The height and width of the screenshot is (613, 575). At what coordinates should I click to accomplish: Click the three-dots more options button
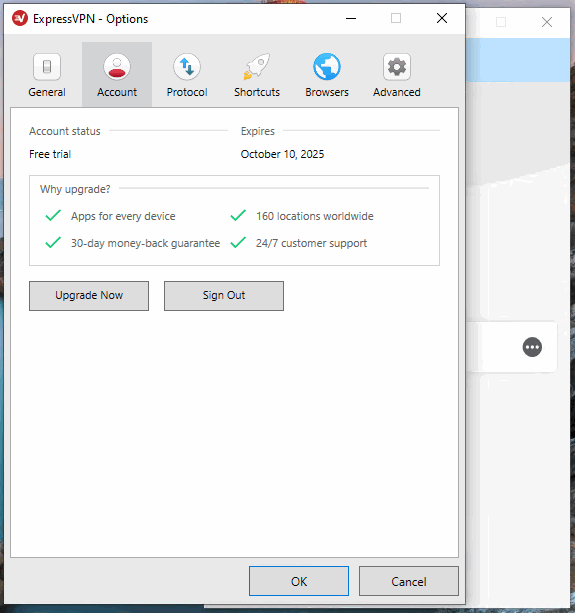point(532,347)
